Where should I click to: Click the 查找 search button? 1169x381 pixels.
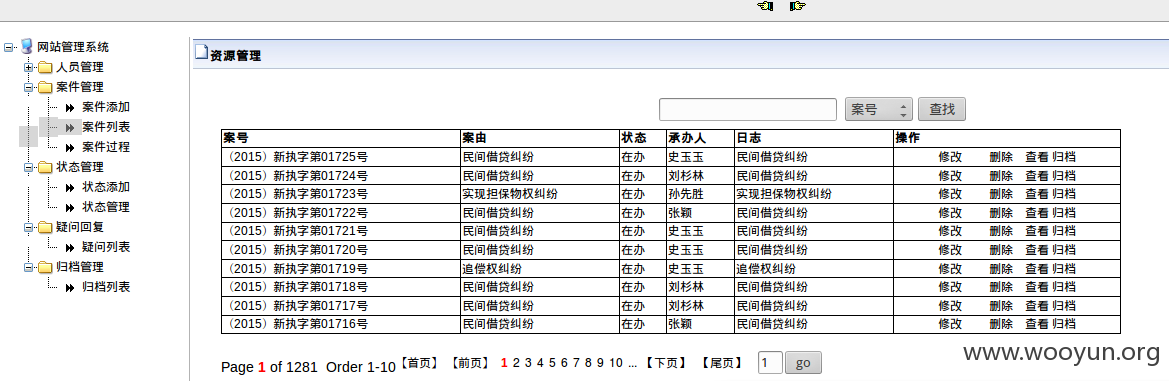click(942, 110)
